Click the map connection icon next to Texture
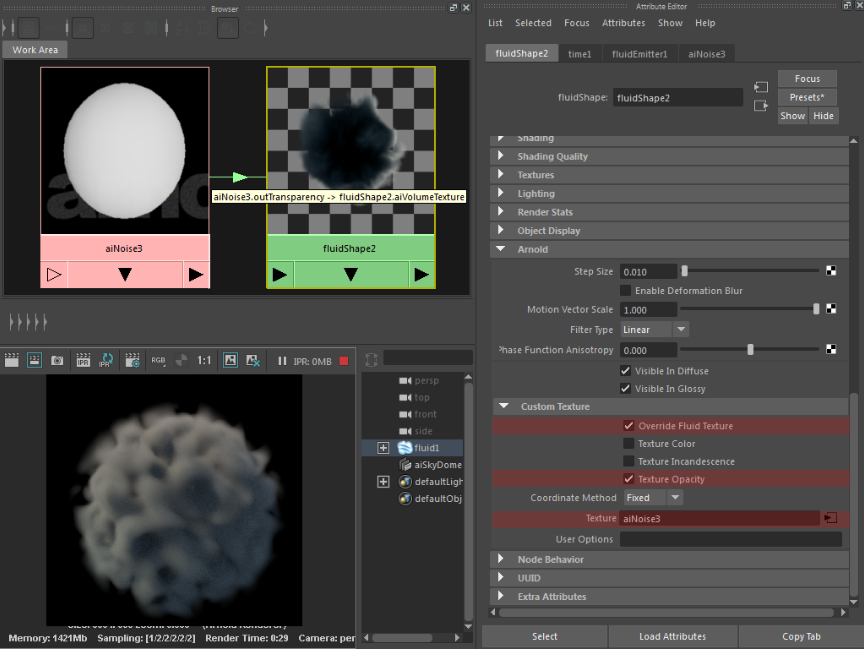 (830, 518)
